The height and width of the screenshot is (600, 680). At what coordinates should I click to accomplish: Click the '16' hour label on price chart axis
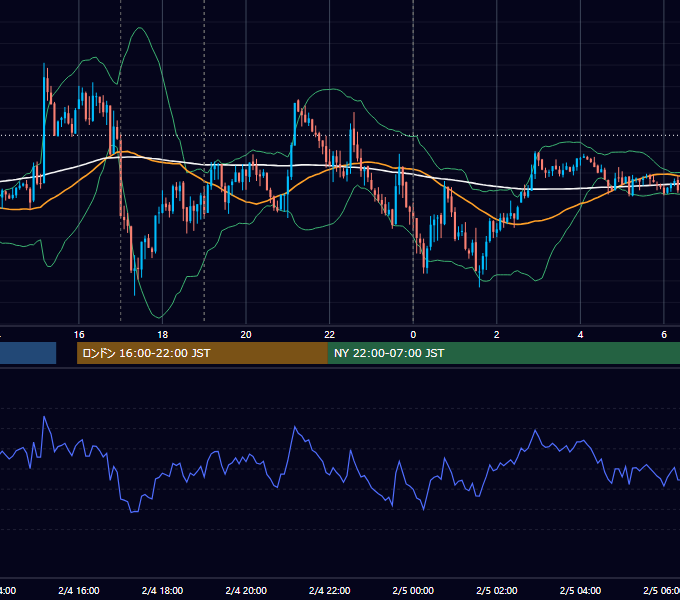(79, 335)
